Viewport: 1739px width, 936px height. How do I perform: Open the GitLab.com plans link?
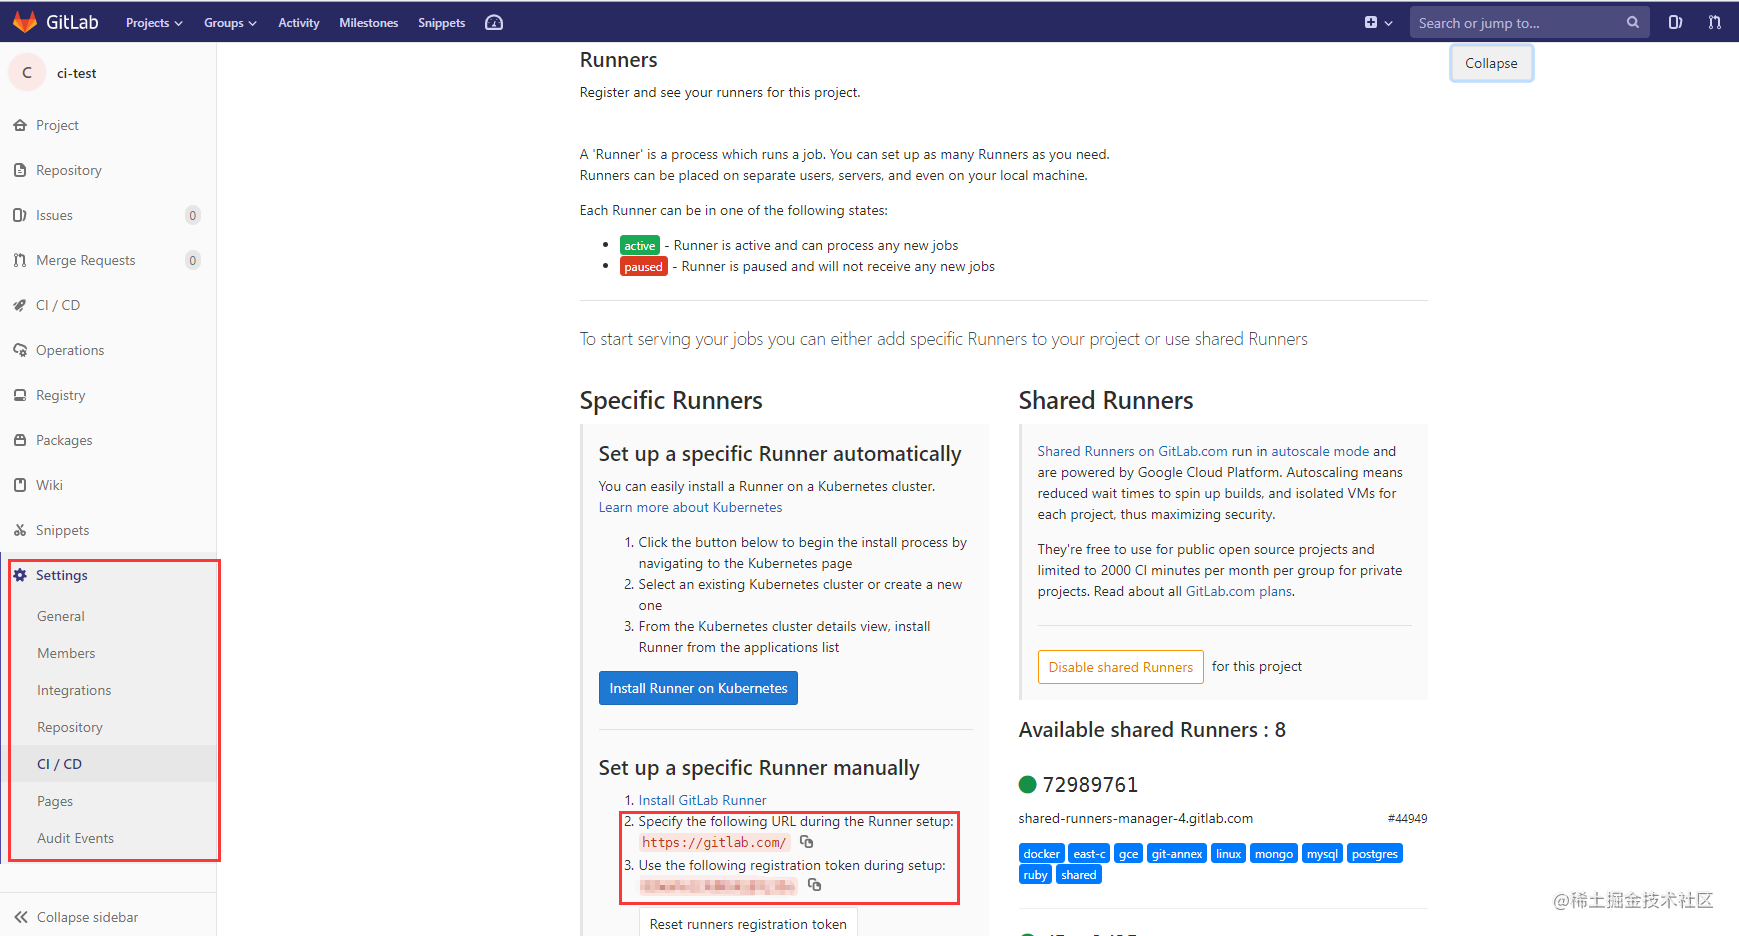click(1239, 591)
